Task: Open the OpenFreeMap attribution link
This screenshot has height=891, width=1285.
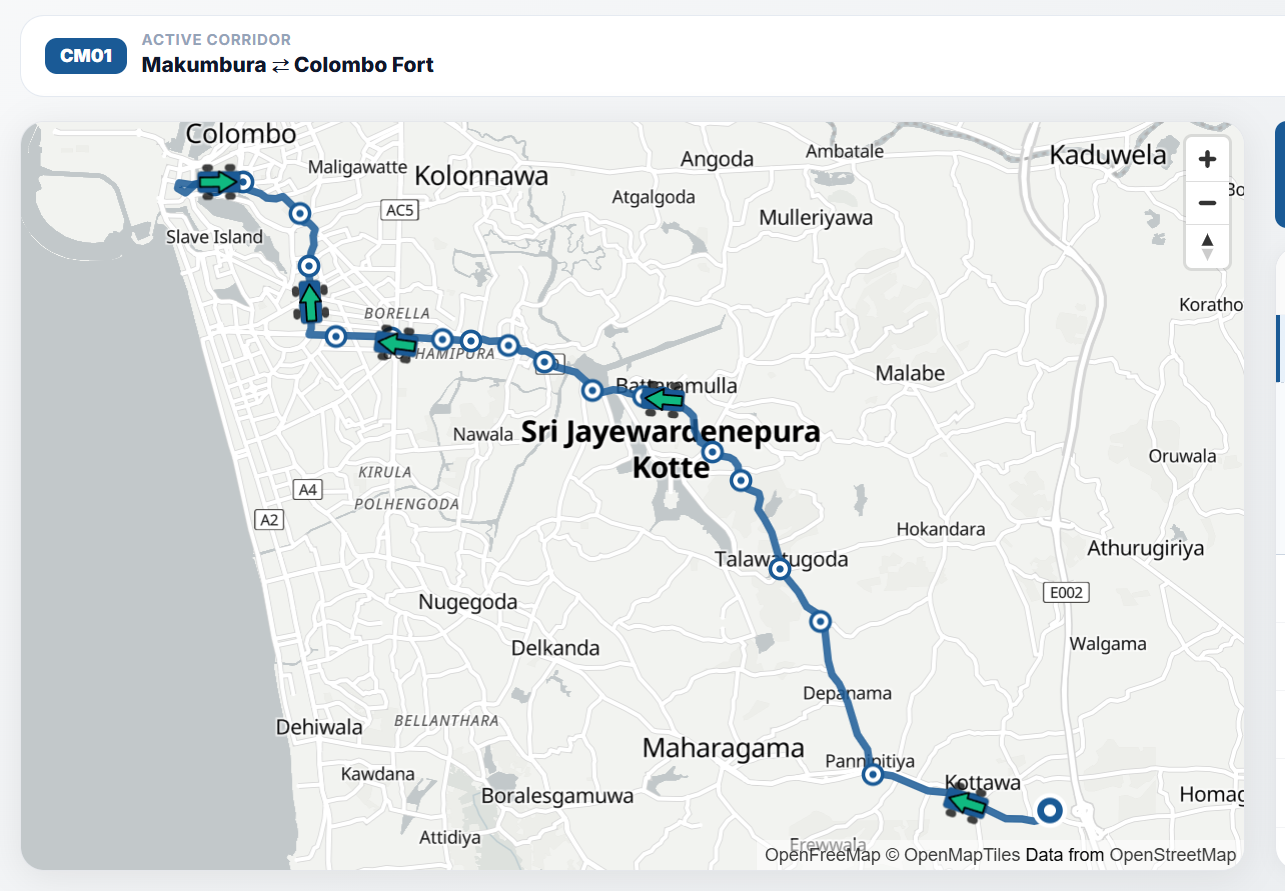Action: click(x=822, y=855)
